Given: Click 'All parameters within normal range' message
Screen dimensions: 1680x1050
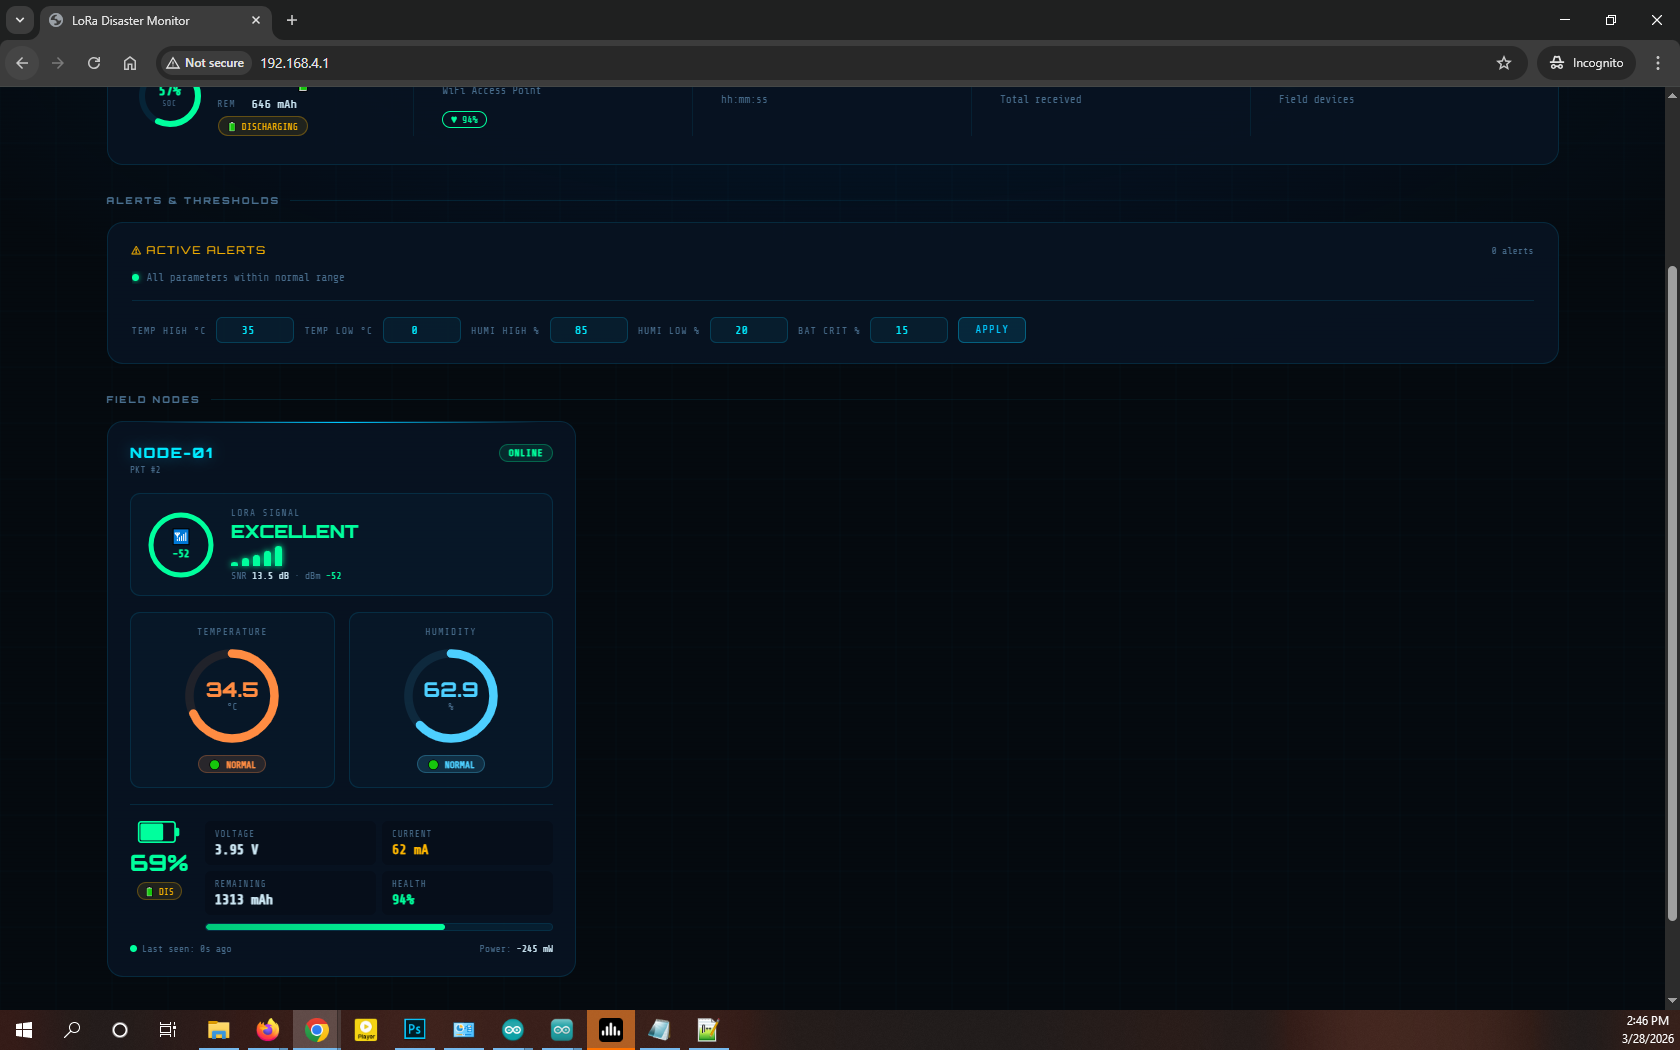Looking at the screenshot, I should point(245,278).
